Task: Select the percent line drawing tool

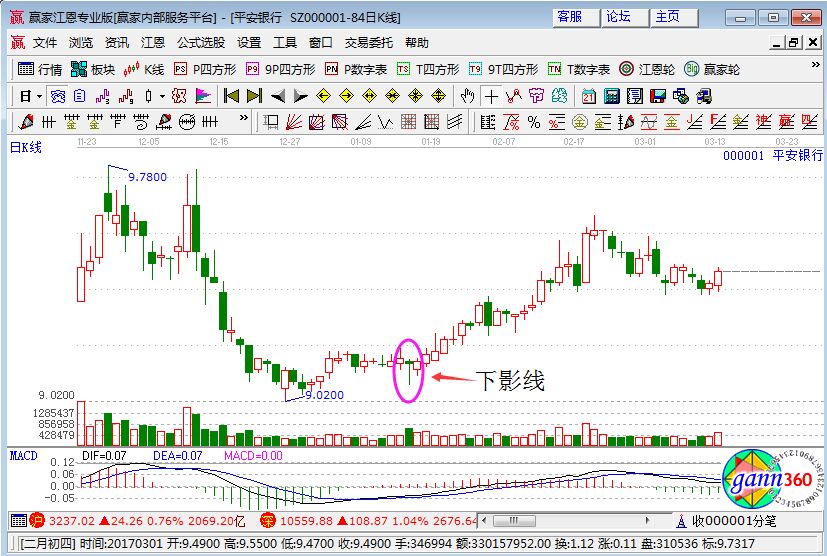Action: coord(533,122)
